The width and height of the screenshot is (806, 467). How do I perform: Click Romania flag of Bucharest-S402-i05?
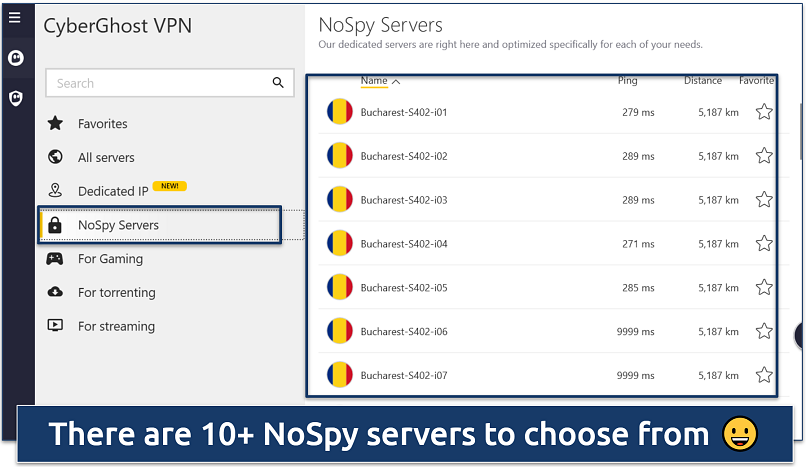click(x=339, y=287)
